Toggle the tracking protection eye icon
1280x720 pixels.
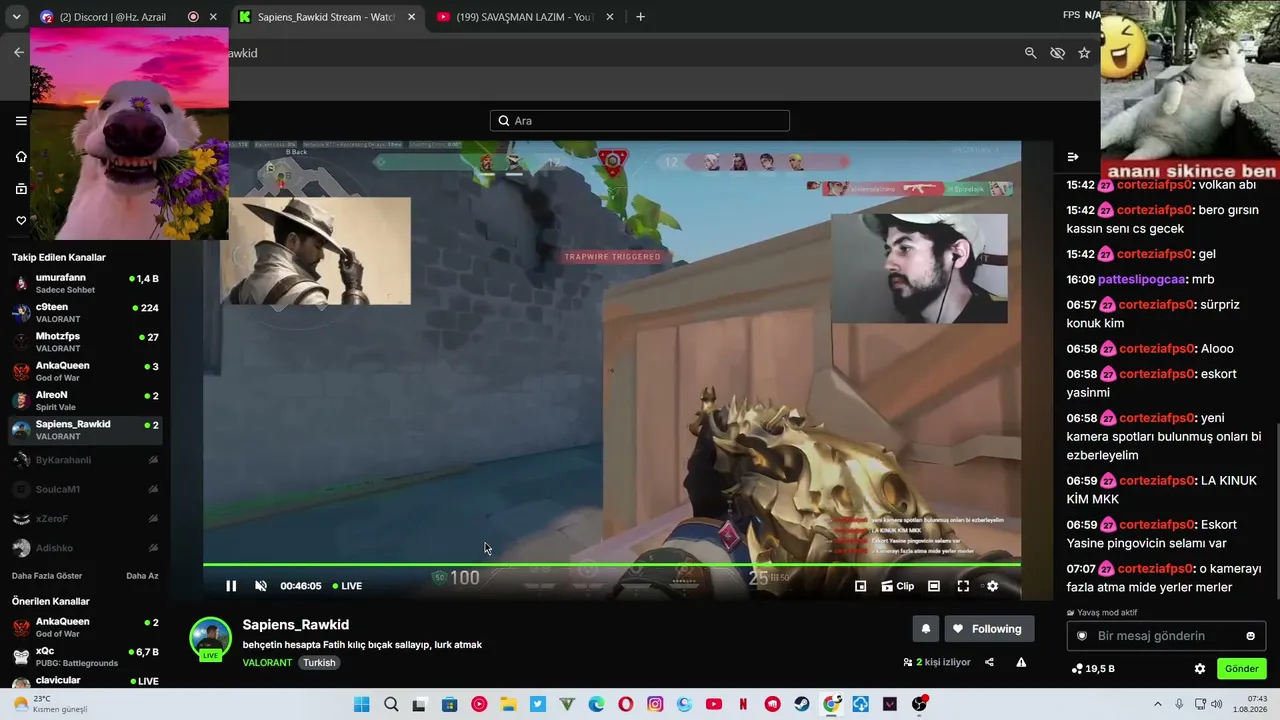(1058, 53)
